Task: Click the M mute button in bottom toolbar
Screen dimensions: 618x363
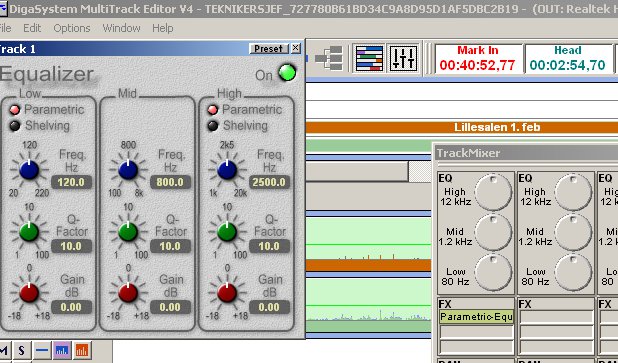Action: pyautogui.click(x=4, y=350)
